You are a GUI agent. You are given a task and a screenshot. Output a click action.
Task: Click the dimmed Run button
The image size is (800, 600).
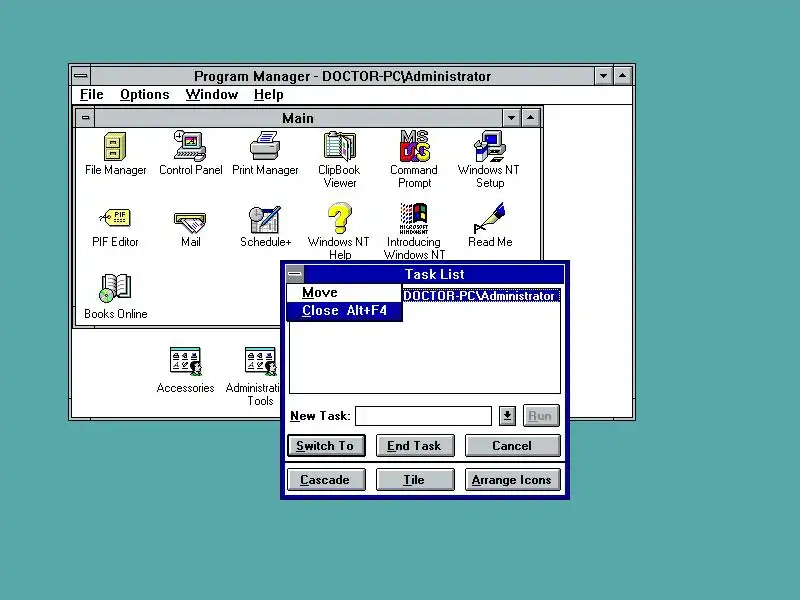541,416
